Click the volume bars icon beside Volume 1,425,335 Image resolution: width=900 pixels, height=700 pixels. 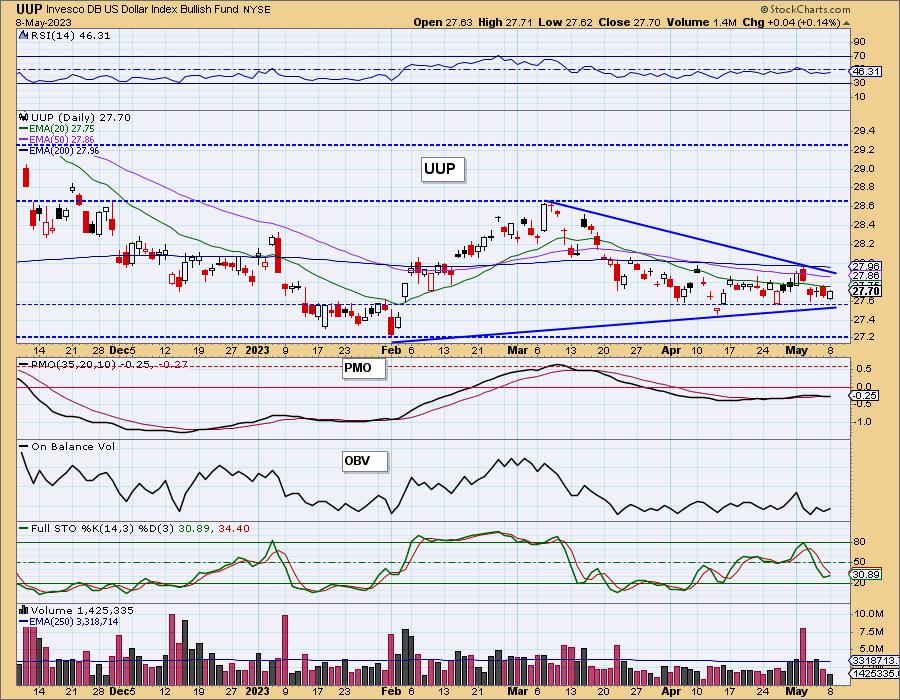(24, 610)
